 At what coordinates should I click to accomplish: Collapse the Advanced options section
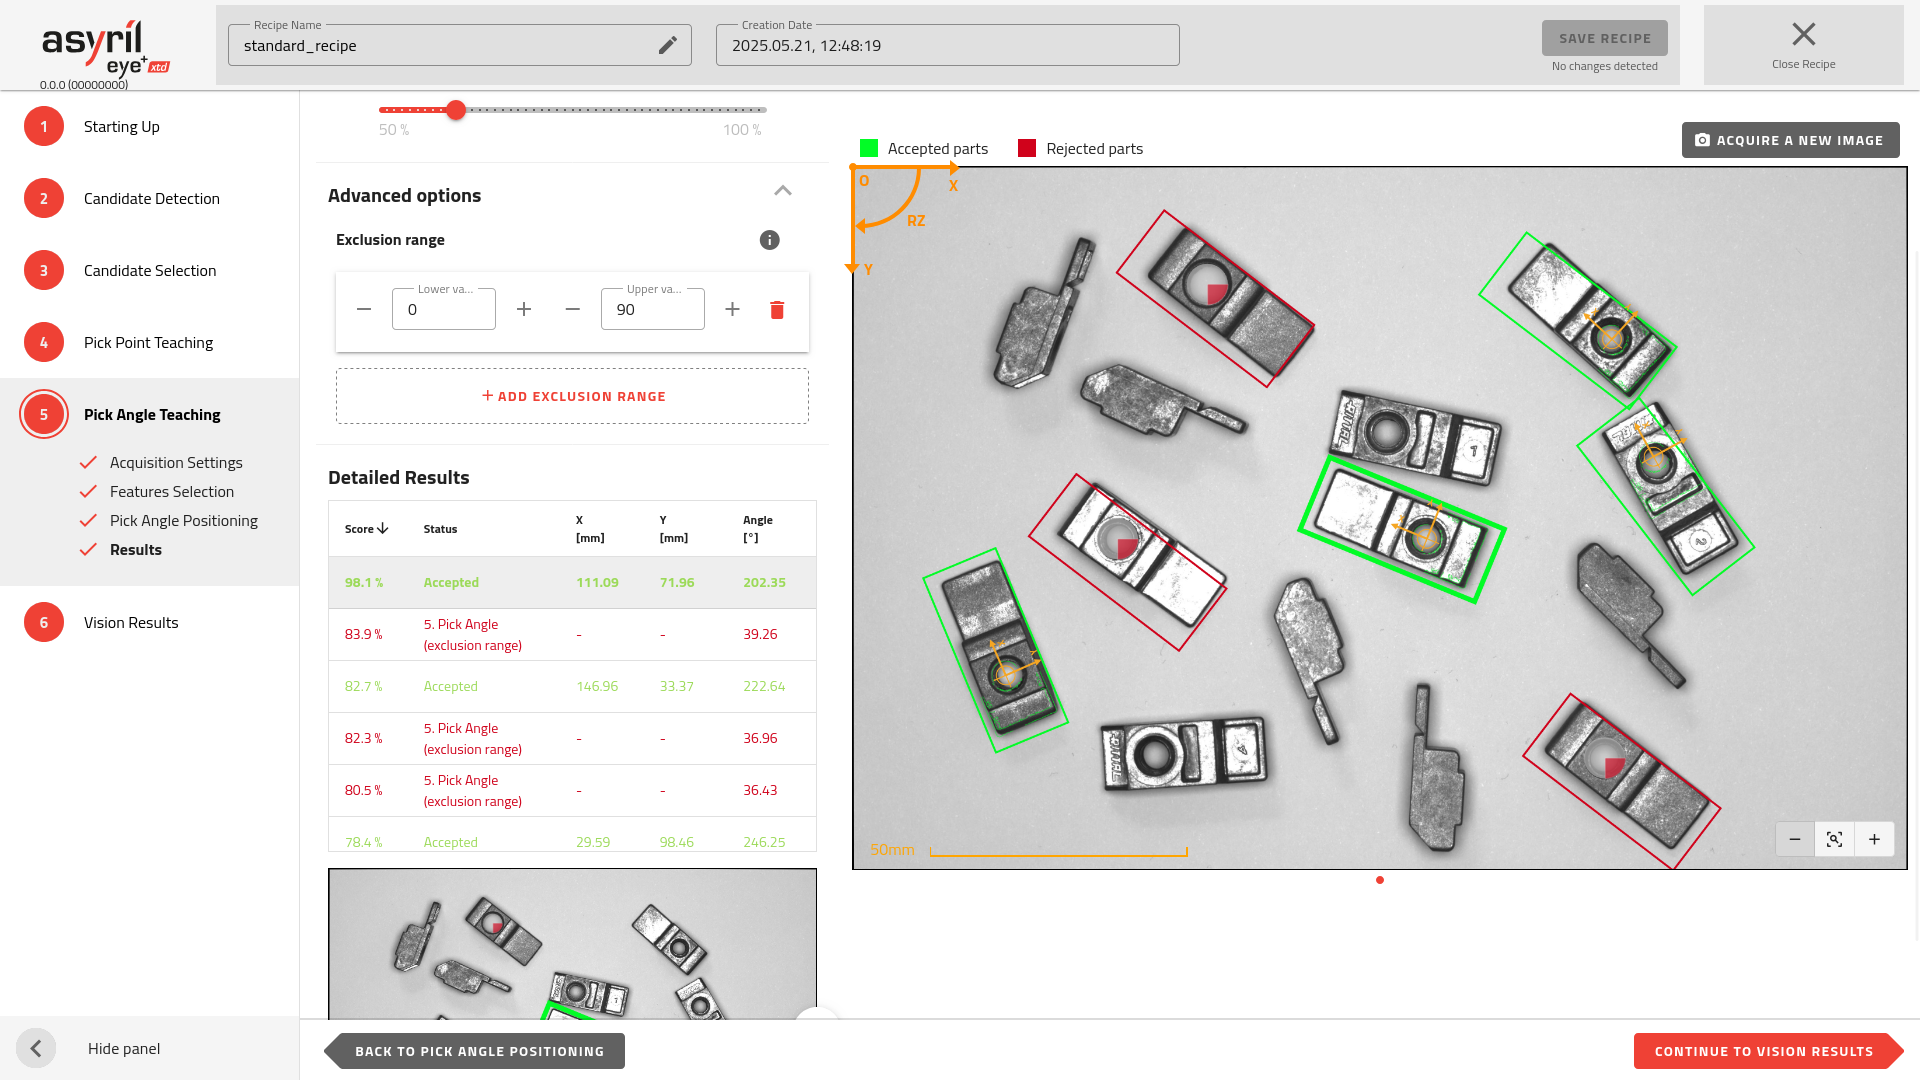click(x=783, y=191)
